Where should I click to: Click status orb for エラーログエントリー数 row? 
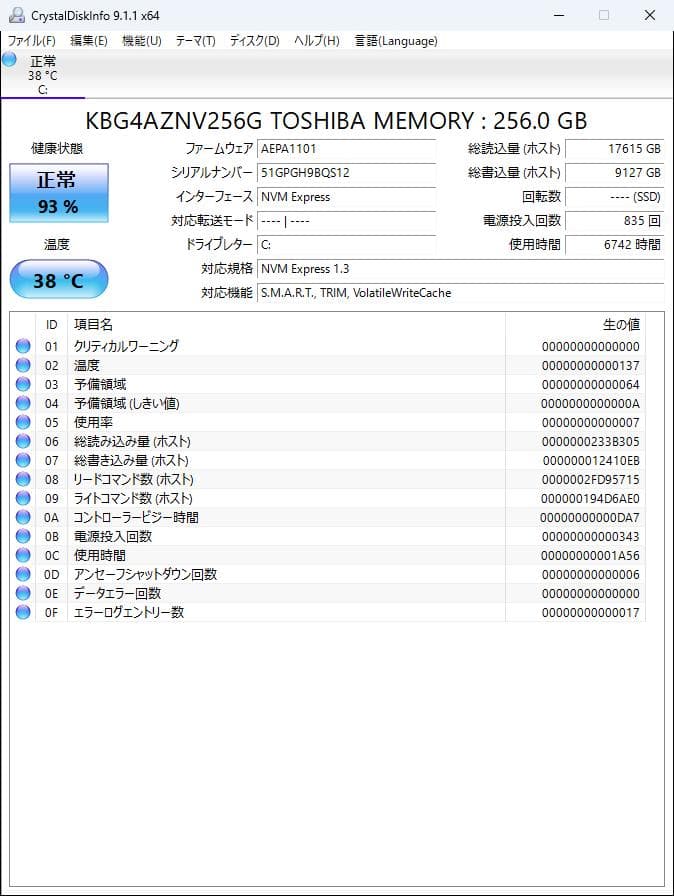coord(23,612)
